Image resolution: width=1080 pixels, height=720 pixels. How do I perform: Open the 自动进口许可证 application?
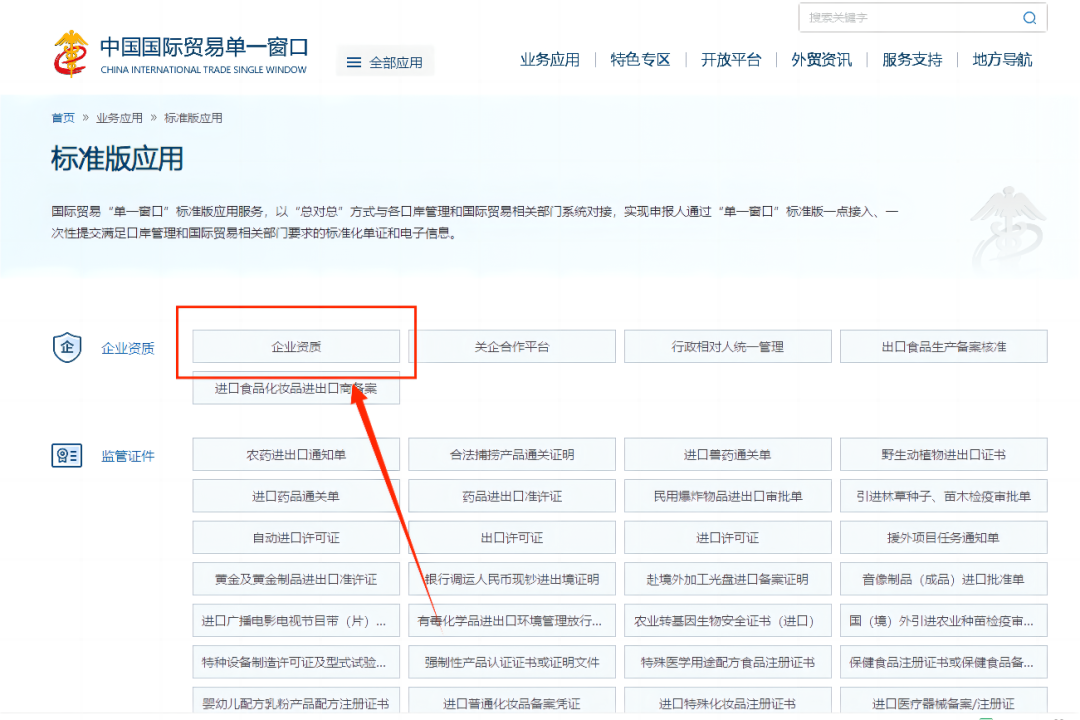296,537
